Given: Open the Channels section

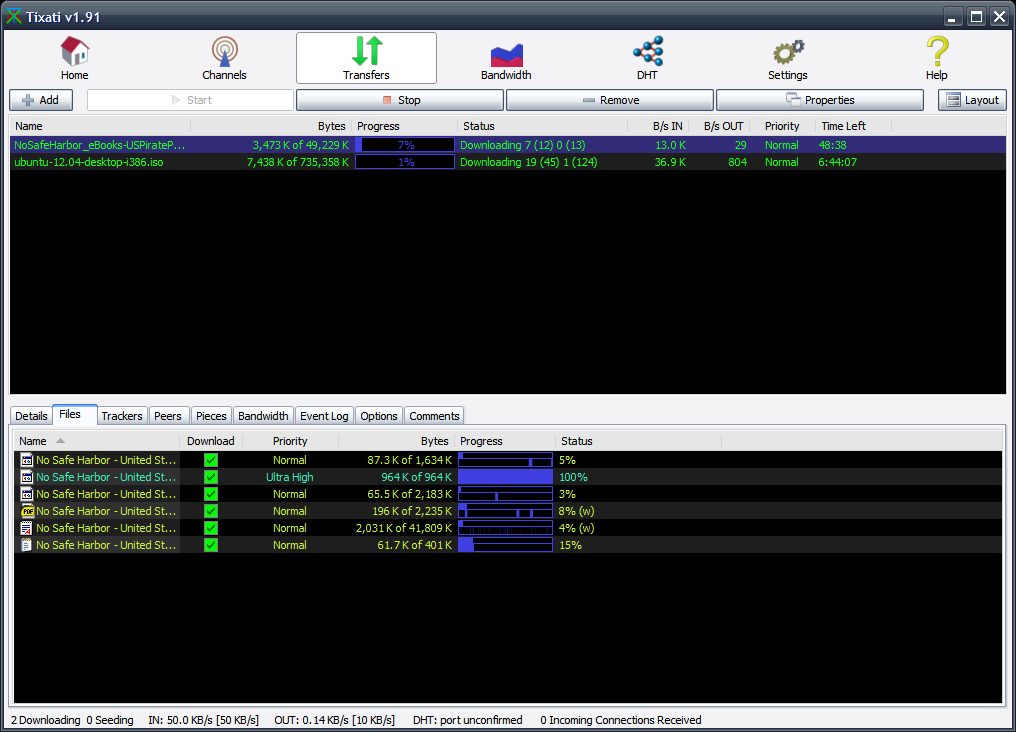Looking at the screenshot, I should [224, 58].
